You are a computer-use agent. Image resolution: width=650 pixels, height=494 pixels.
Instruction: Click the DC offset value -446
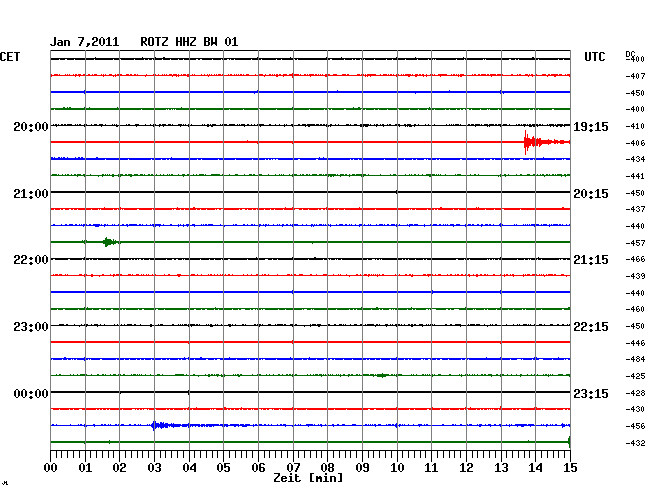click(635, 343)
